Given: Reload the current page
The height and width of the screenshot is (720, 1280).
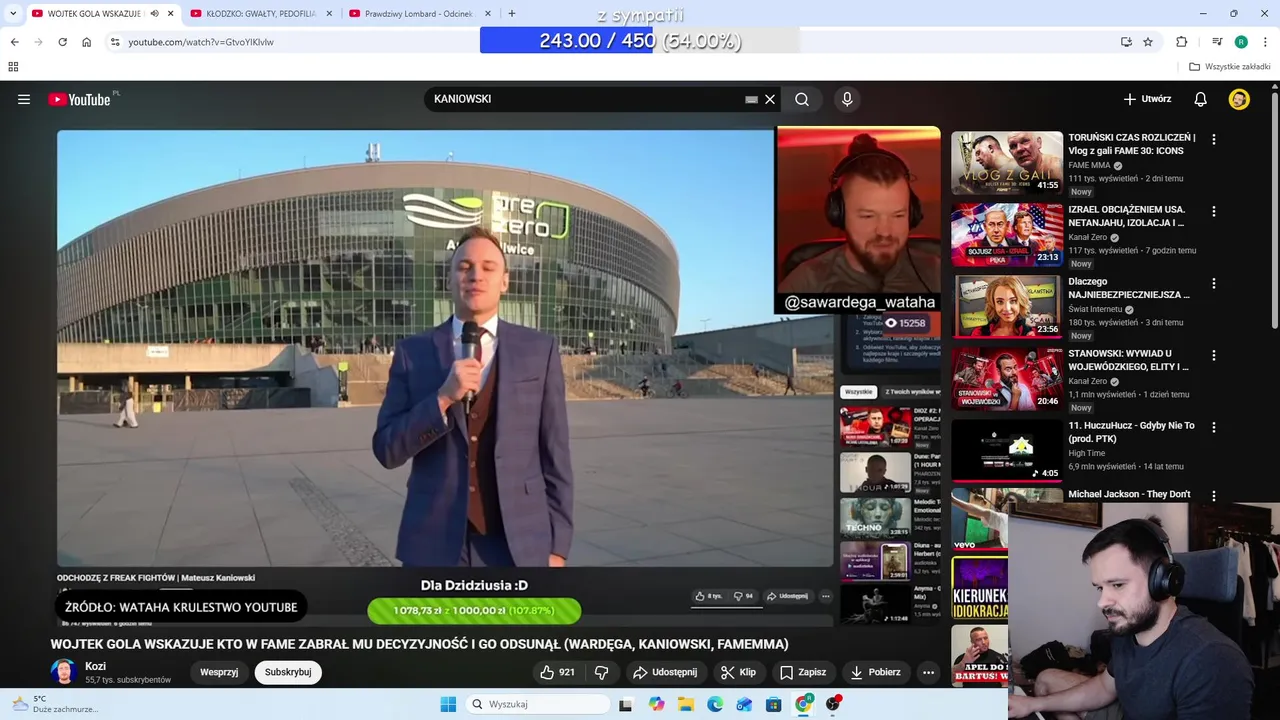Looking at the screenshot, I should coord(62,42).
